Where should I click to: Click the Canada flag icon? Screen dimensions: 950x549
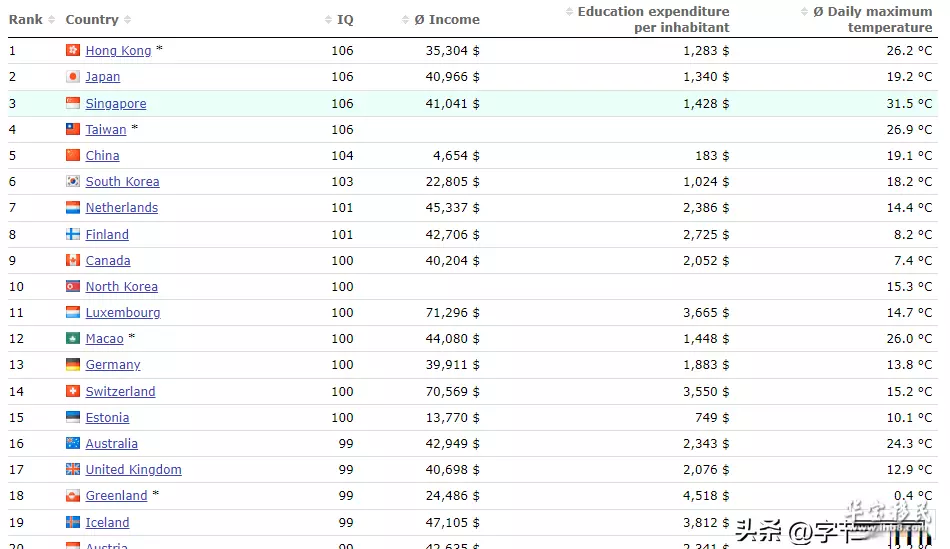click(x=72, y=260)
